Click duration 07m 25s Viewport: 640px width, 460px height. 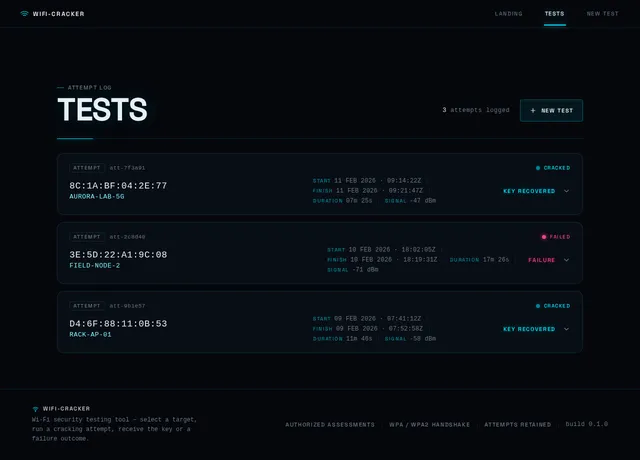359,201
